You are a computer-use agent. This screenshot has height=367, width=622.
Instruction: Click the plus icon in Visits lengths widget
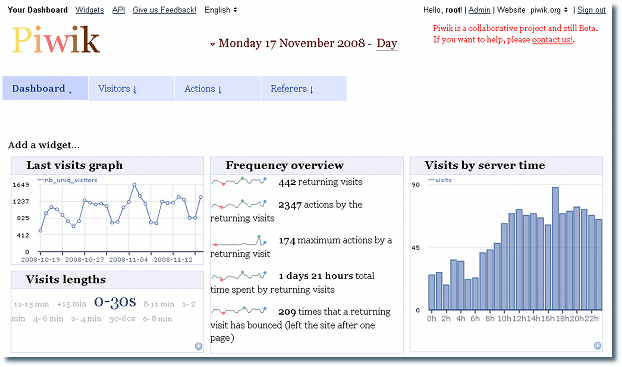coord(198,346)
